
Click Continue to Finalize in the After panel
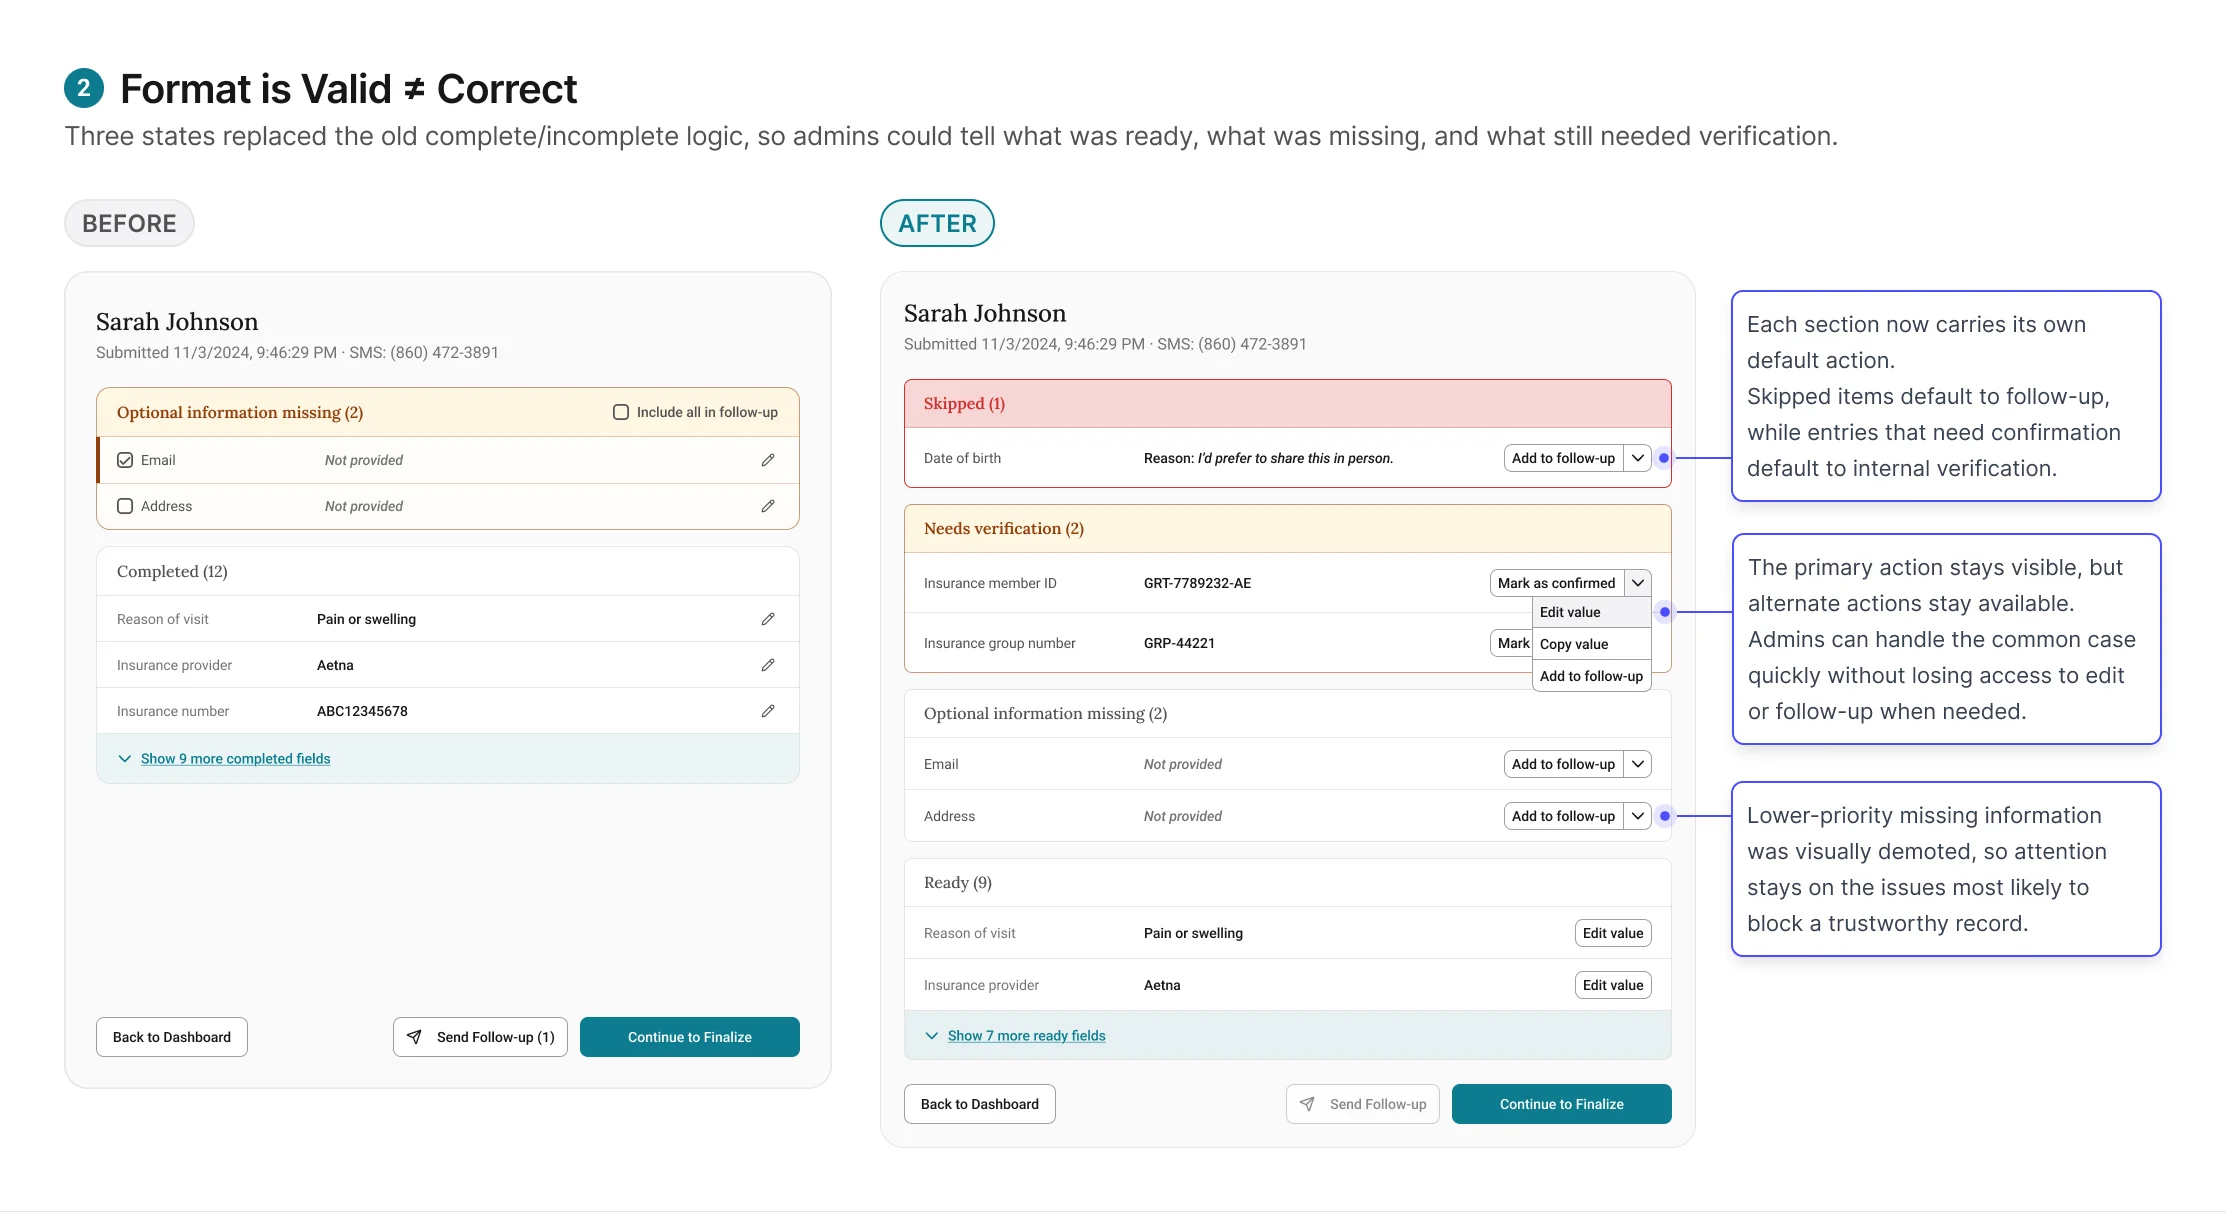1561,1104
